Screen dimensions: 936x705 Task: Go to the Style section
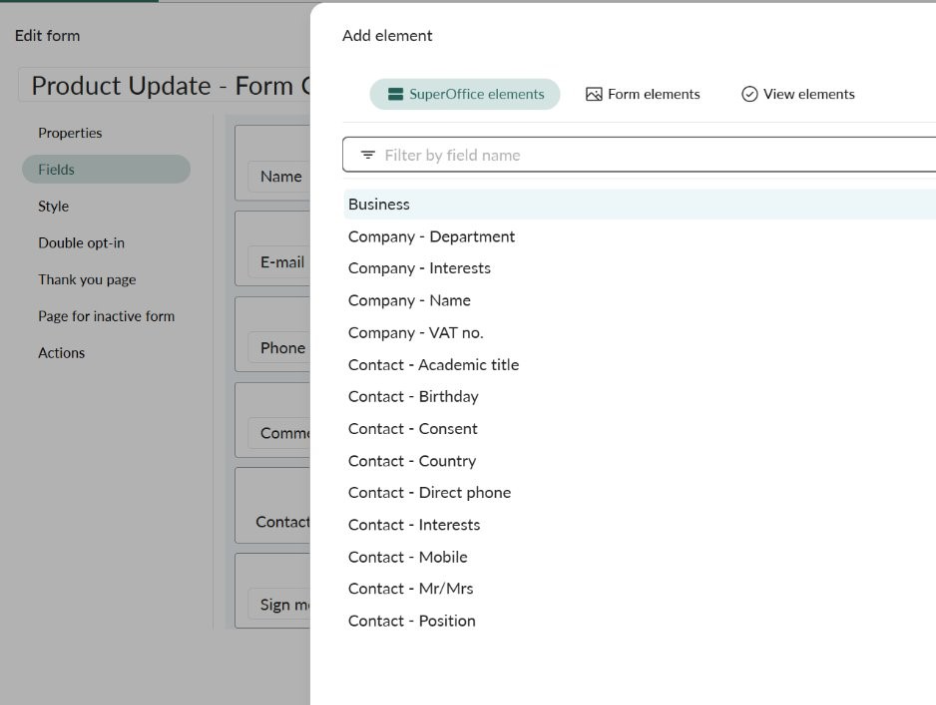tap(54, 206)
